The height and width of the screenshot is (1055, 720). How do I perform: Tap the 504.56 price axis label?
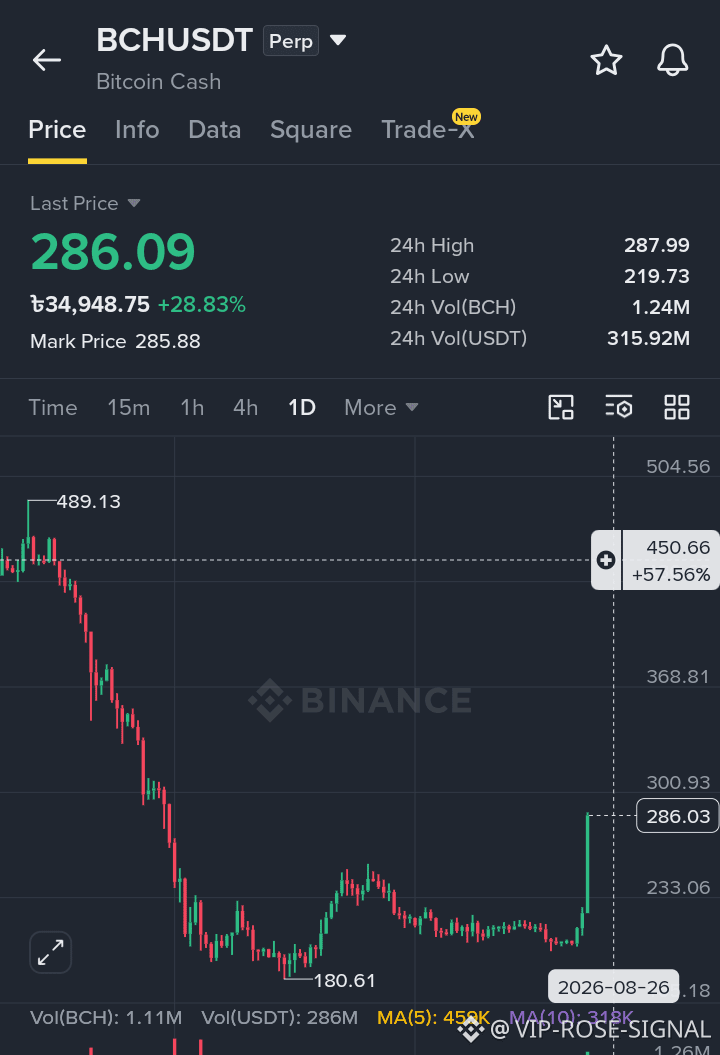pyautogui.click(x=678, y=466)
